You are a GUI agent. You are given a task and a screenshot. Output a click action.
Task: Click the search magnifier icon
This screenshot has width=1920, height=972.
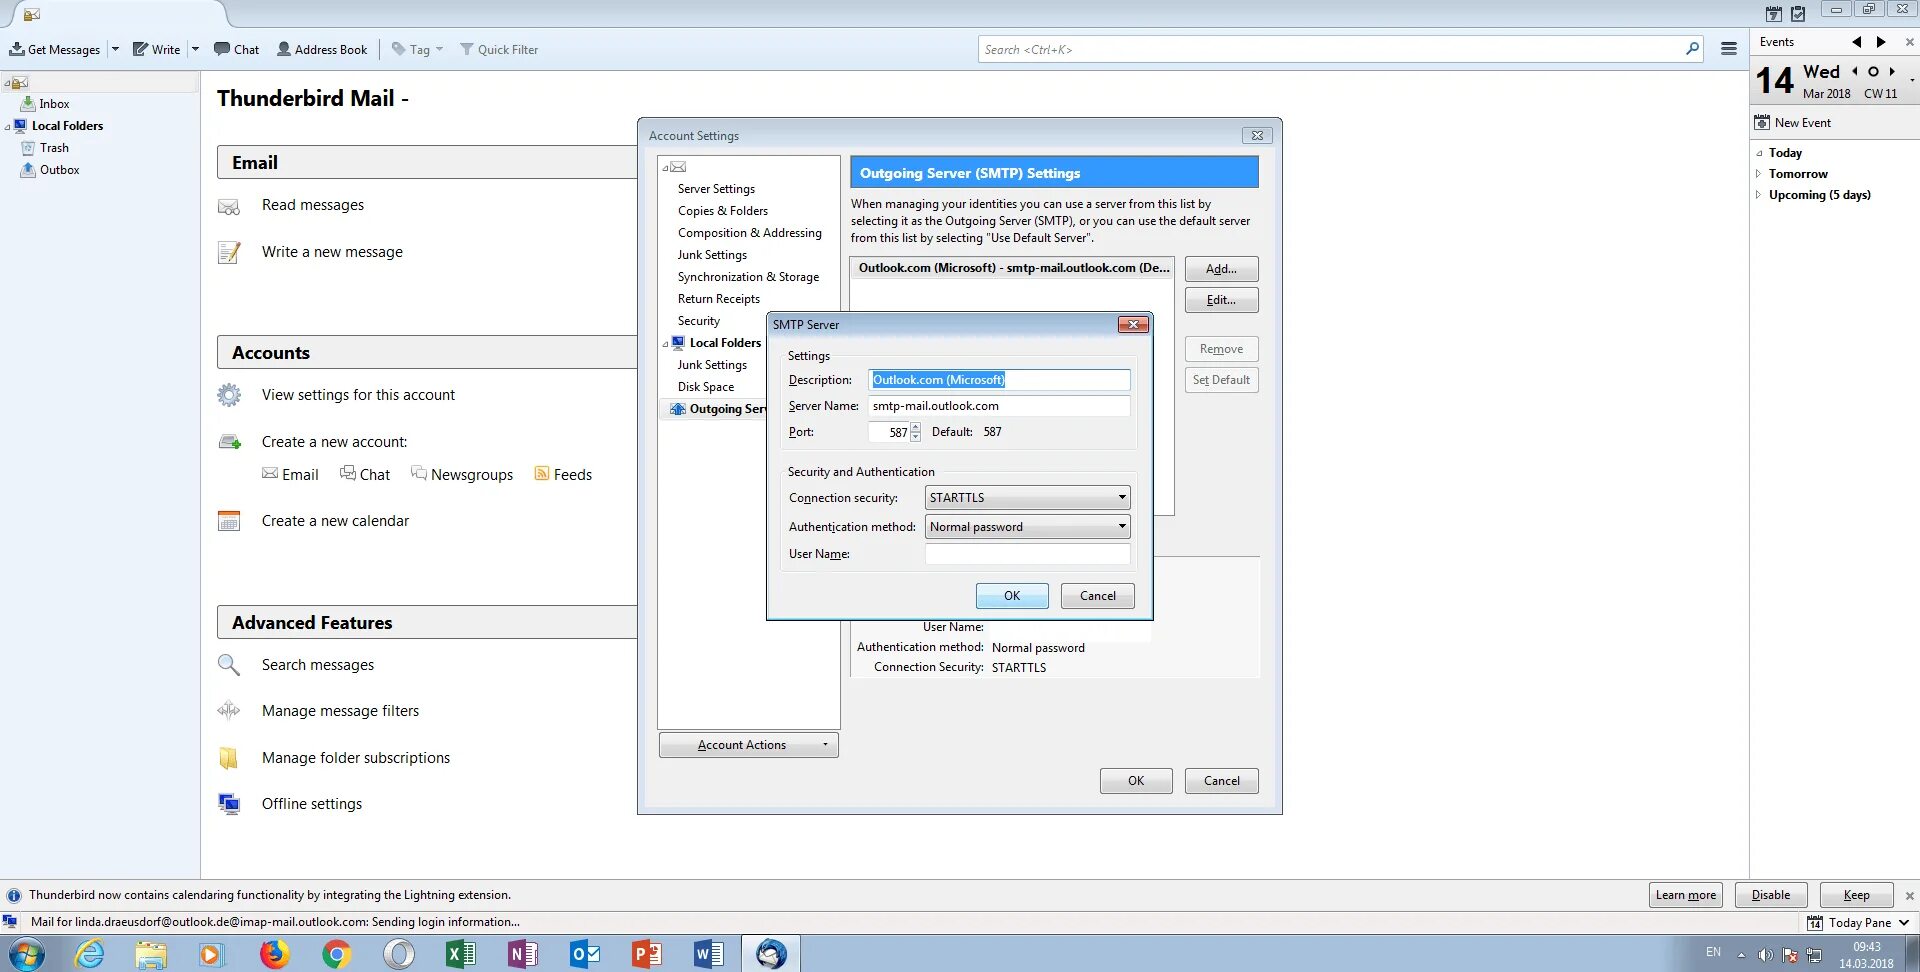1692,48
